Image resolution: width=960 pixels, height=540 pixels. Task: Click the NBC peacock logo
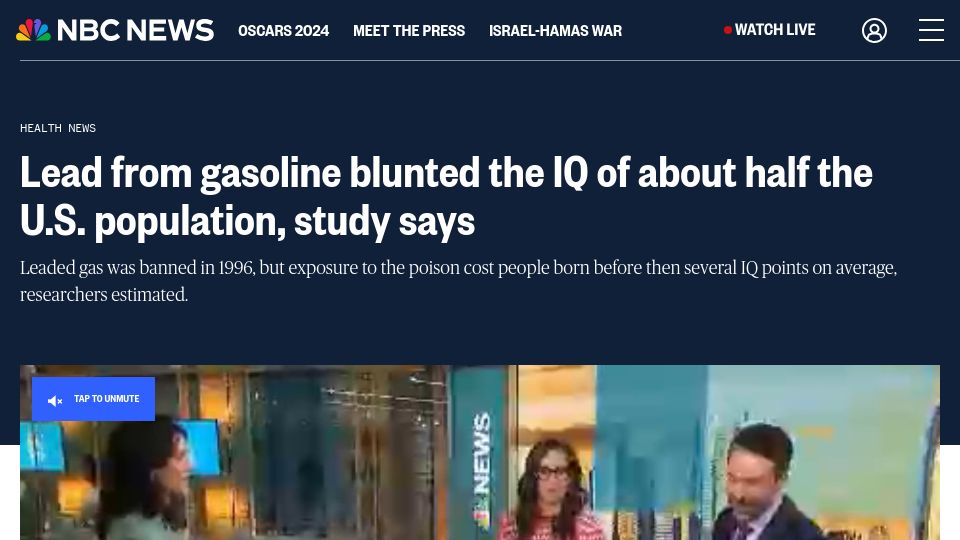tap(33, 30)
